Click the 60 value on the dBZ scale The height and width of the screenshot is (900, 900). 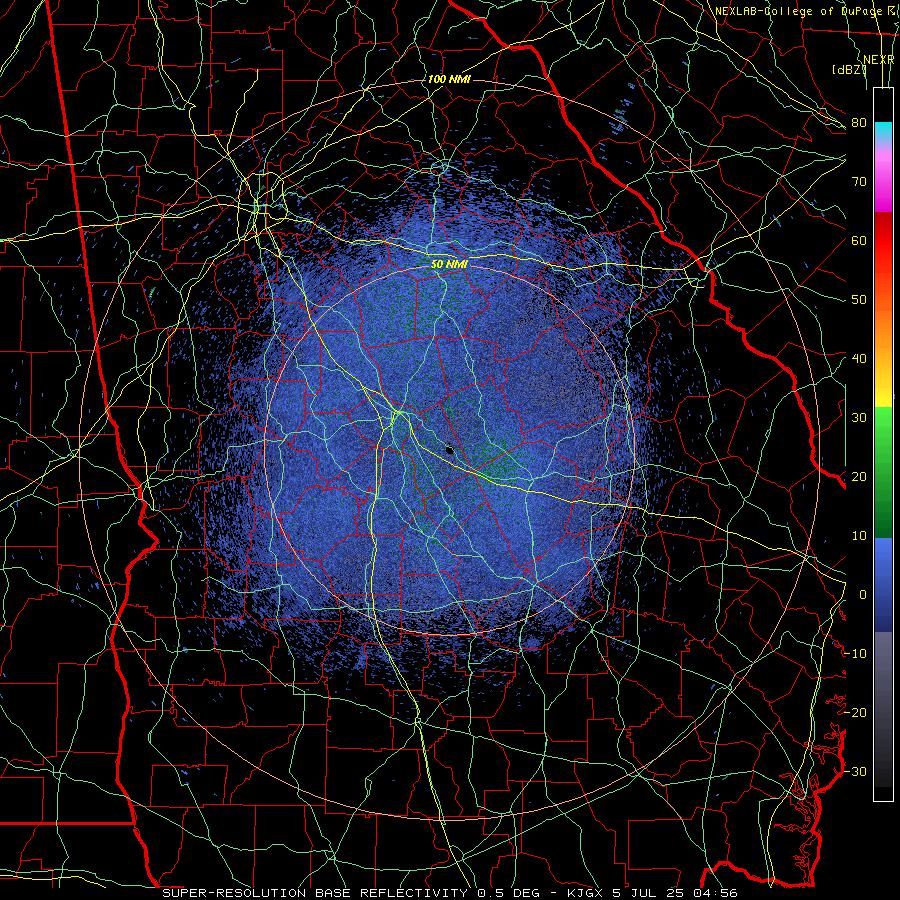click(x=859, y=241)
